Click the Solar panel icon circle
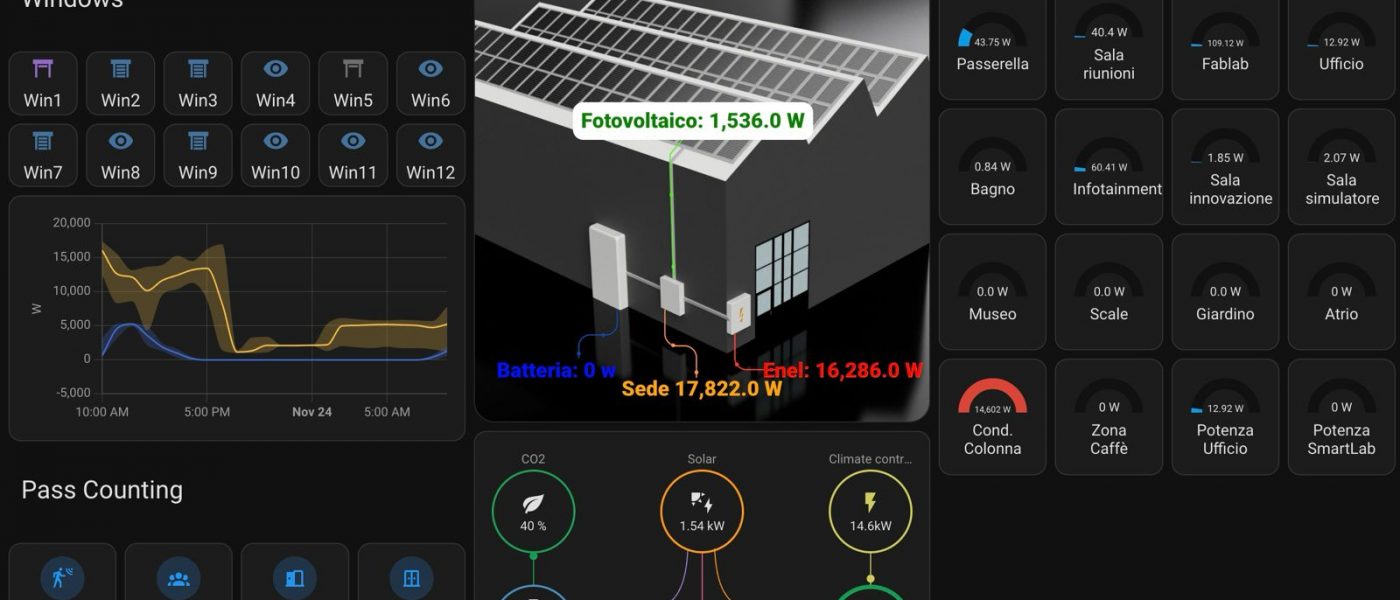 pos(702,511)
